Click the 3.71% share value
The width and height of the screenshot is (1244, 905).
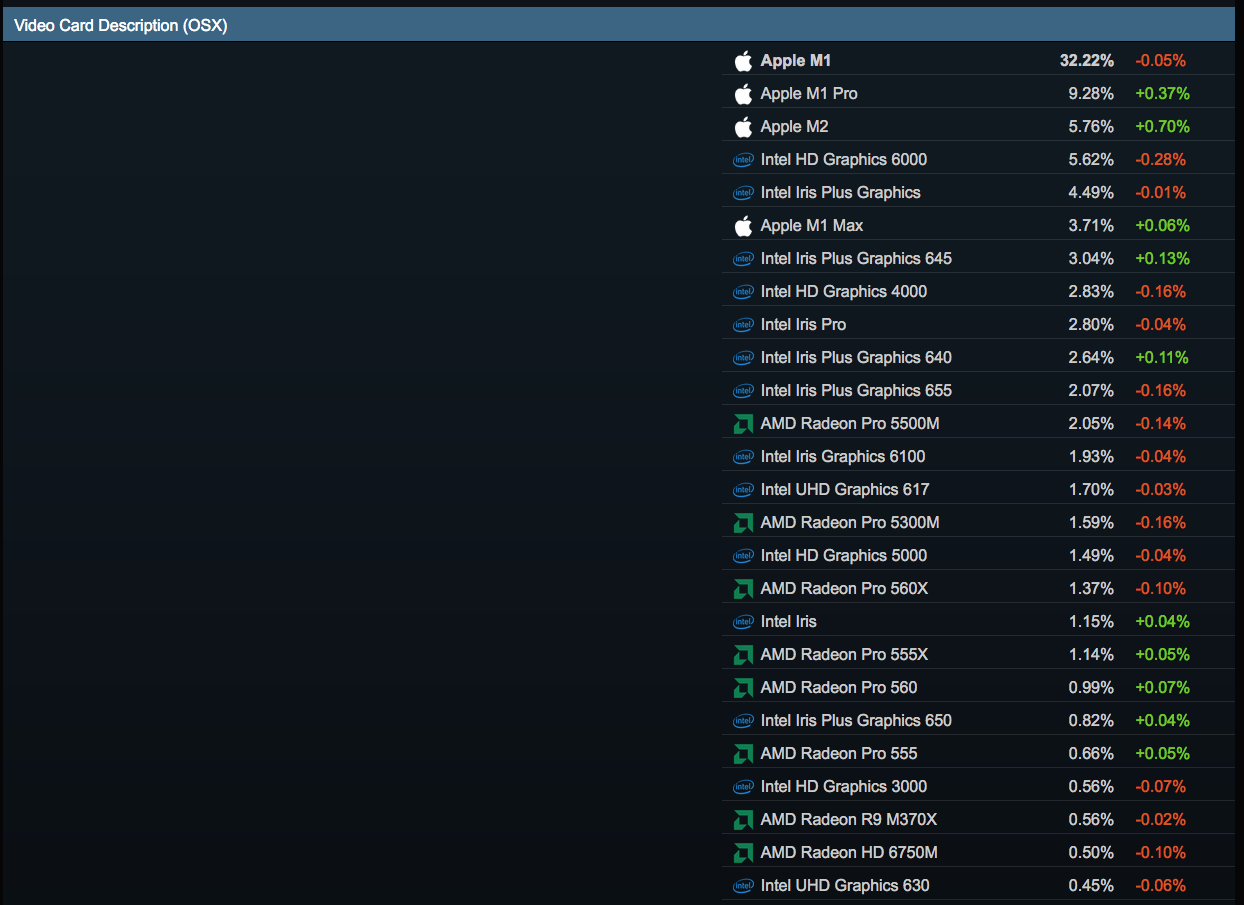[1091, 226]
